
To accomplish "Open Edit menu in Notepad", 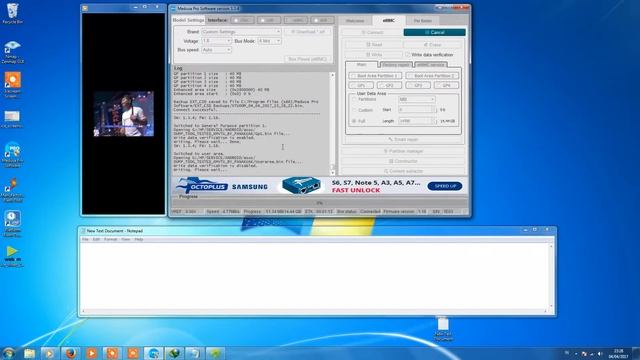I will pyautogui.click(x=96, y=240).
